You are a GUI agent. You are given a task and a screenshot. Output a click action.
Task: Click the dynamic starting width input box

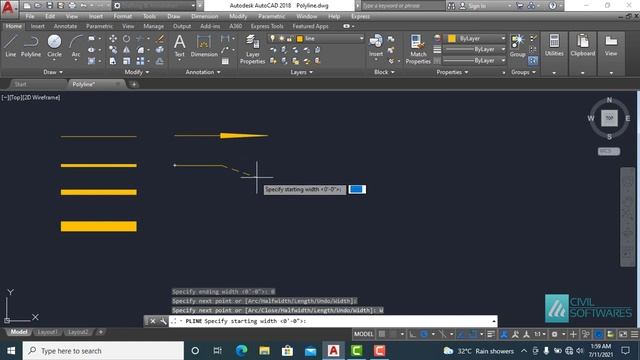(x=357, y=189)
